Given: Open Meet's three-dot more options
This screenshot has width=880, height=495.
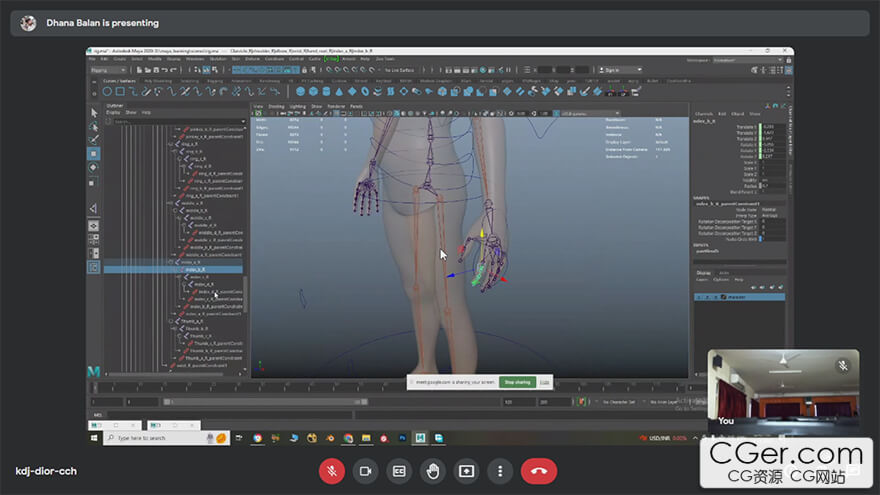Looking at the screenshot, I should pos(500,471).
